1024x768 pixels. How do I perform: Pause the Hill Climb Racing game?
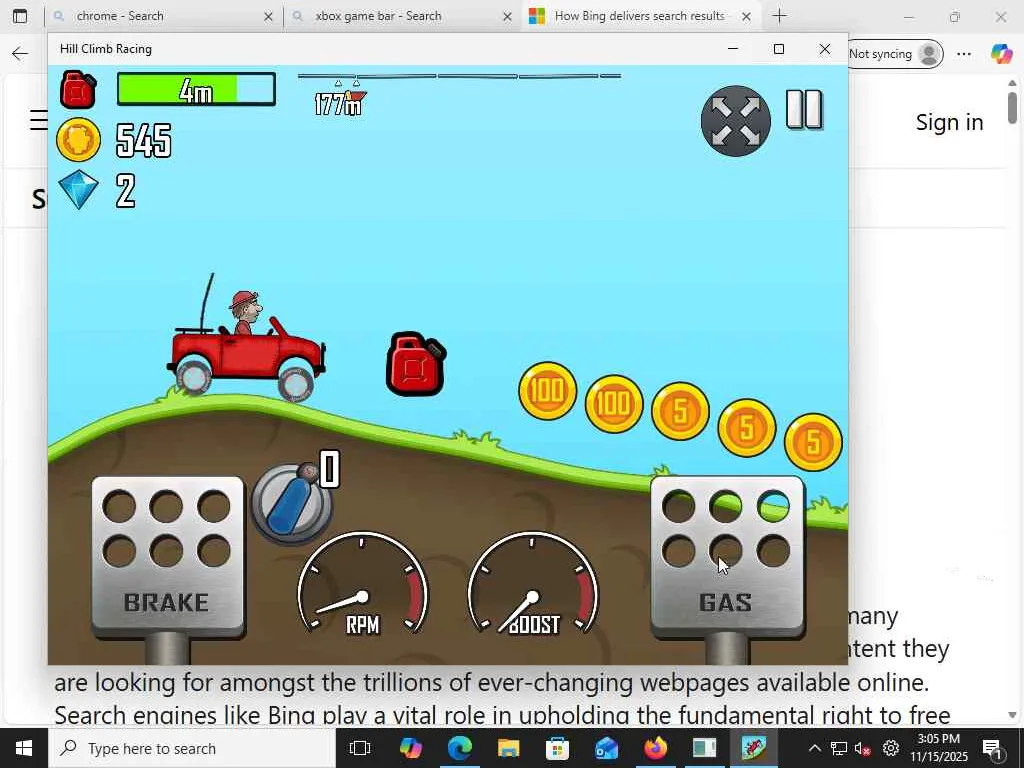click(x=804, y=109)
